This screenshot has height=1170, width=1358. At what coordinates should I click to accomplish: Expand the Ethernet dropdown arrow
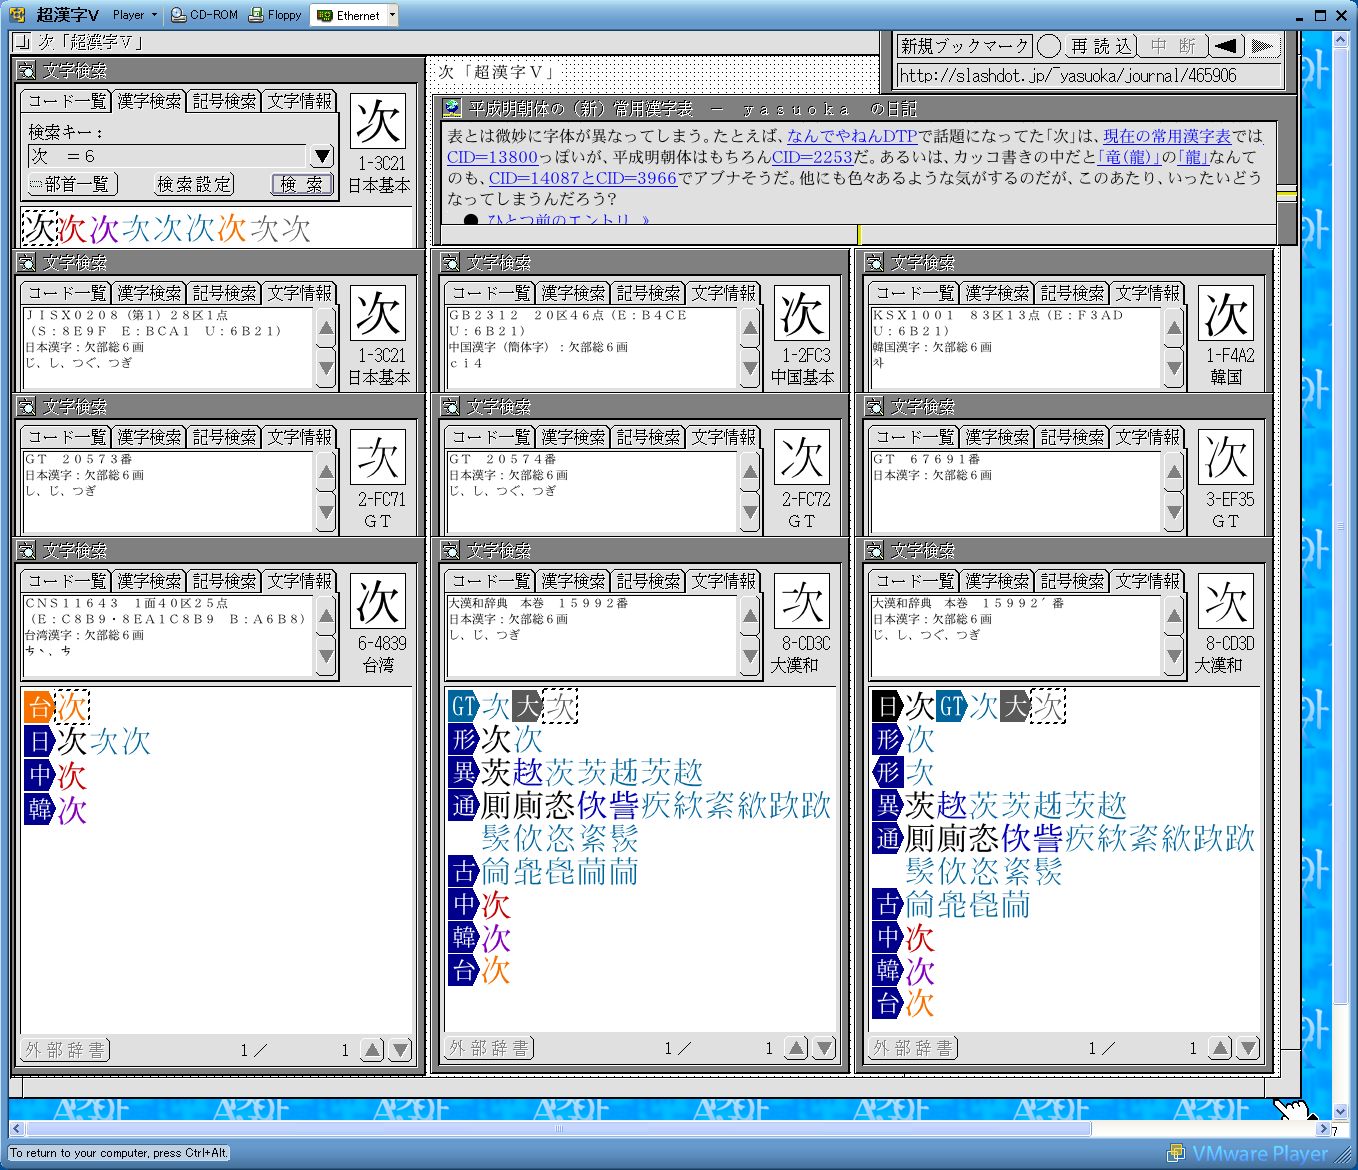pyautogui.click(x=392, y=15)
